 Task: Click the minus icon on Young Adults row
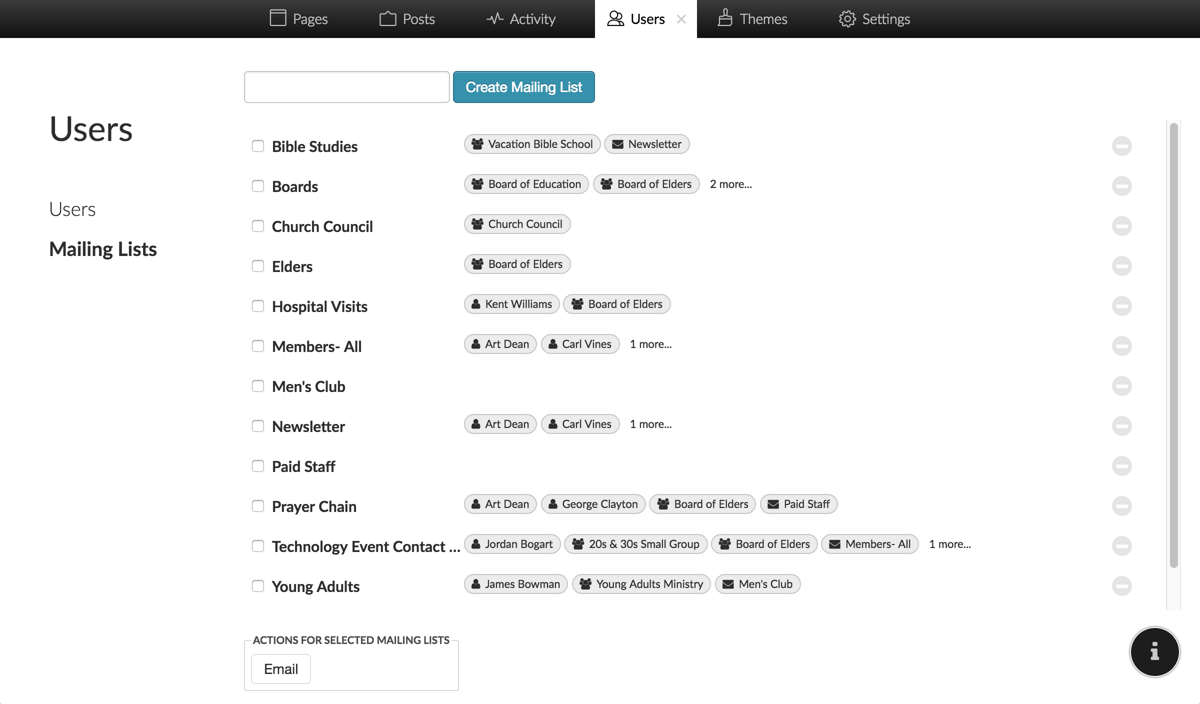tap(1121, 586)
